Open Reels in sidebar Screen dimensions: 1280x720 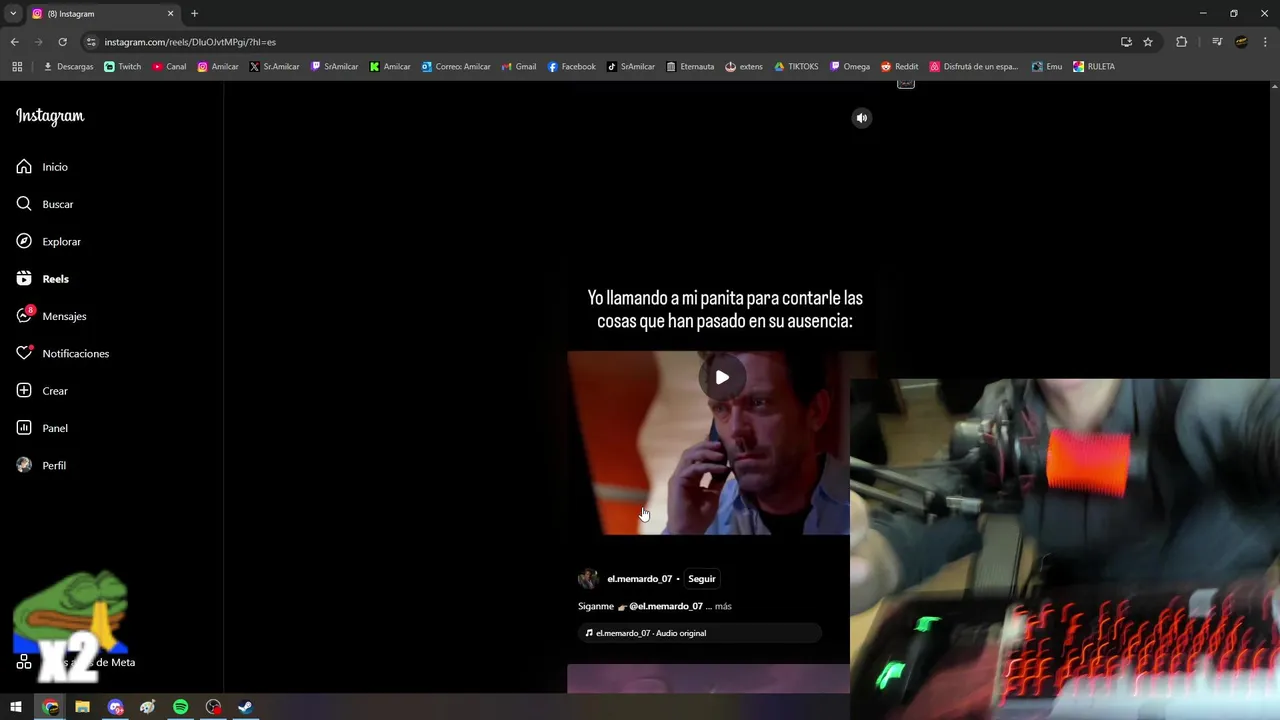pyautogui.click(x=43, y=279)
